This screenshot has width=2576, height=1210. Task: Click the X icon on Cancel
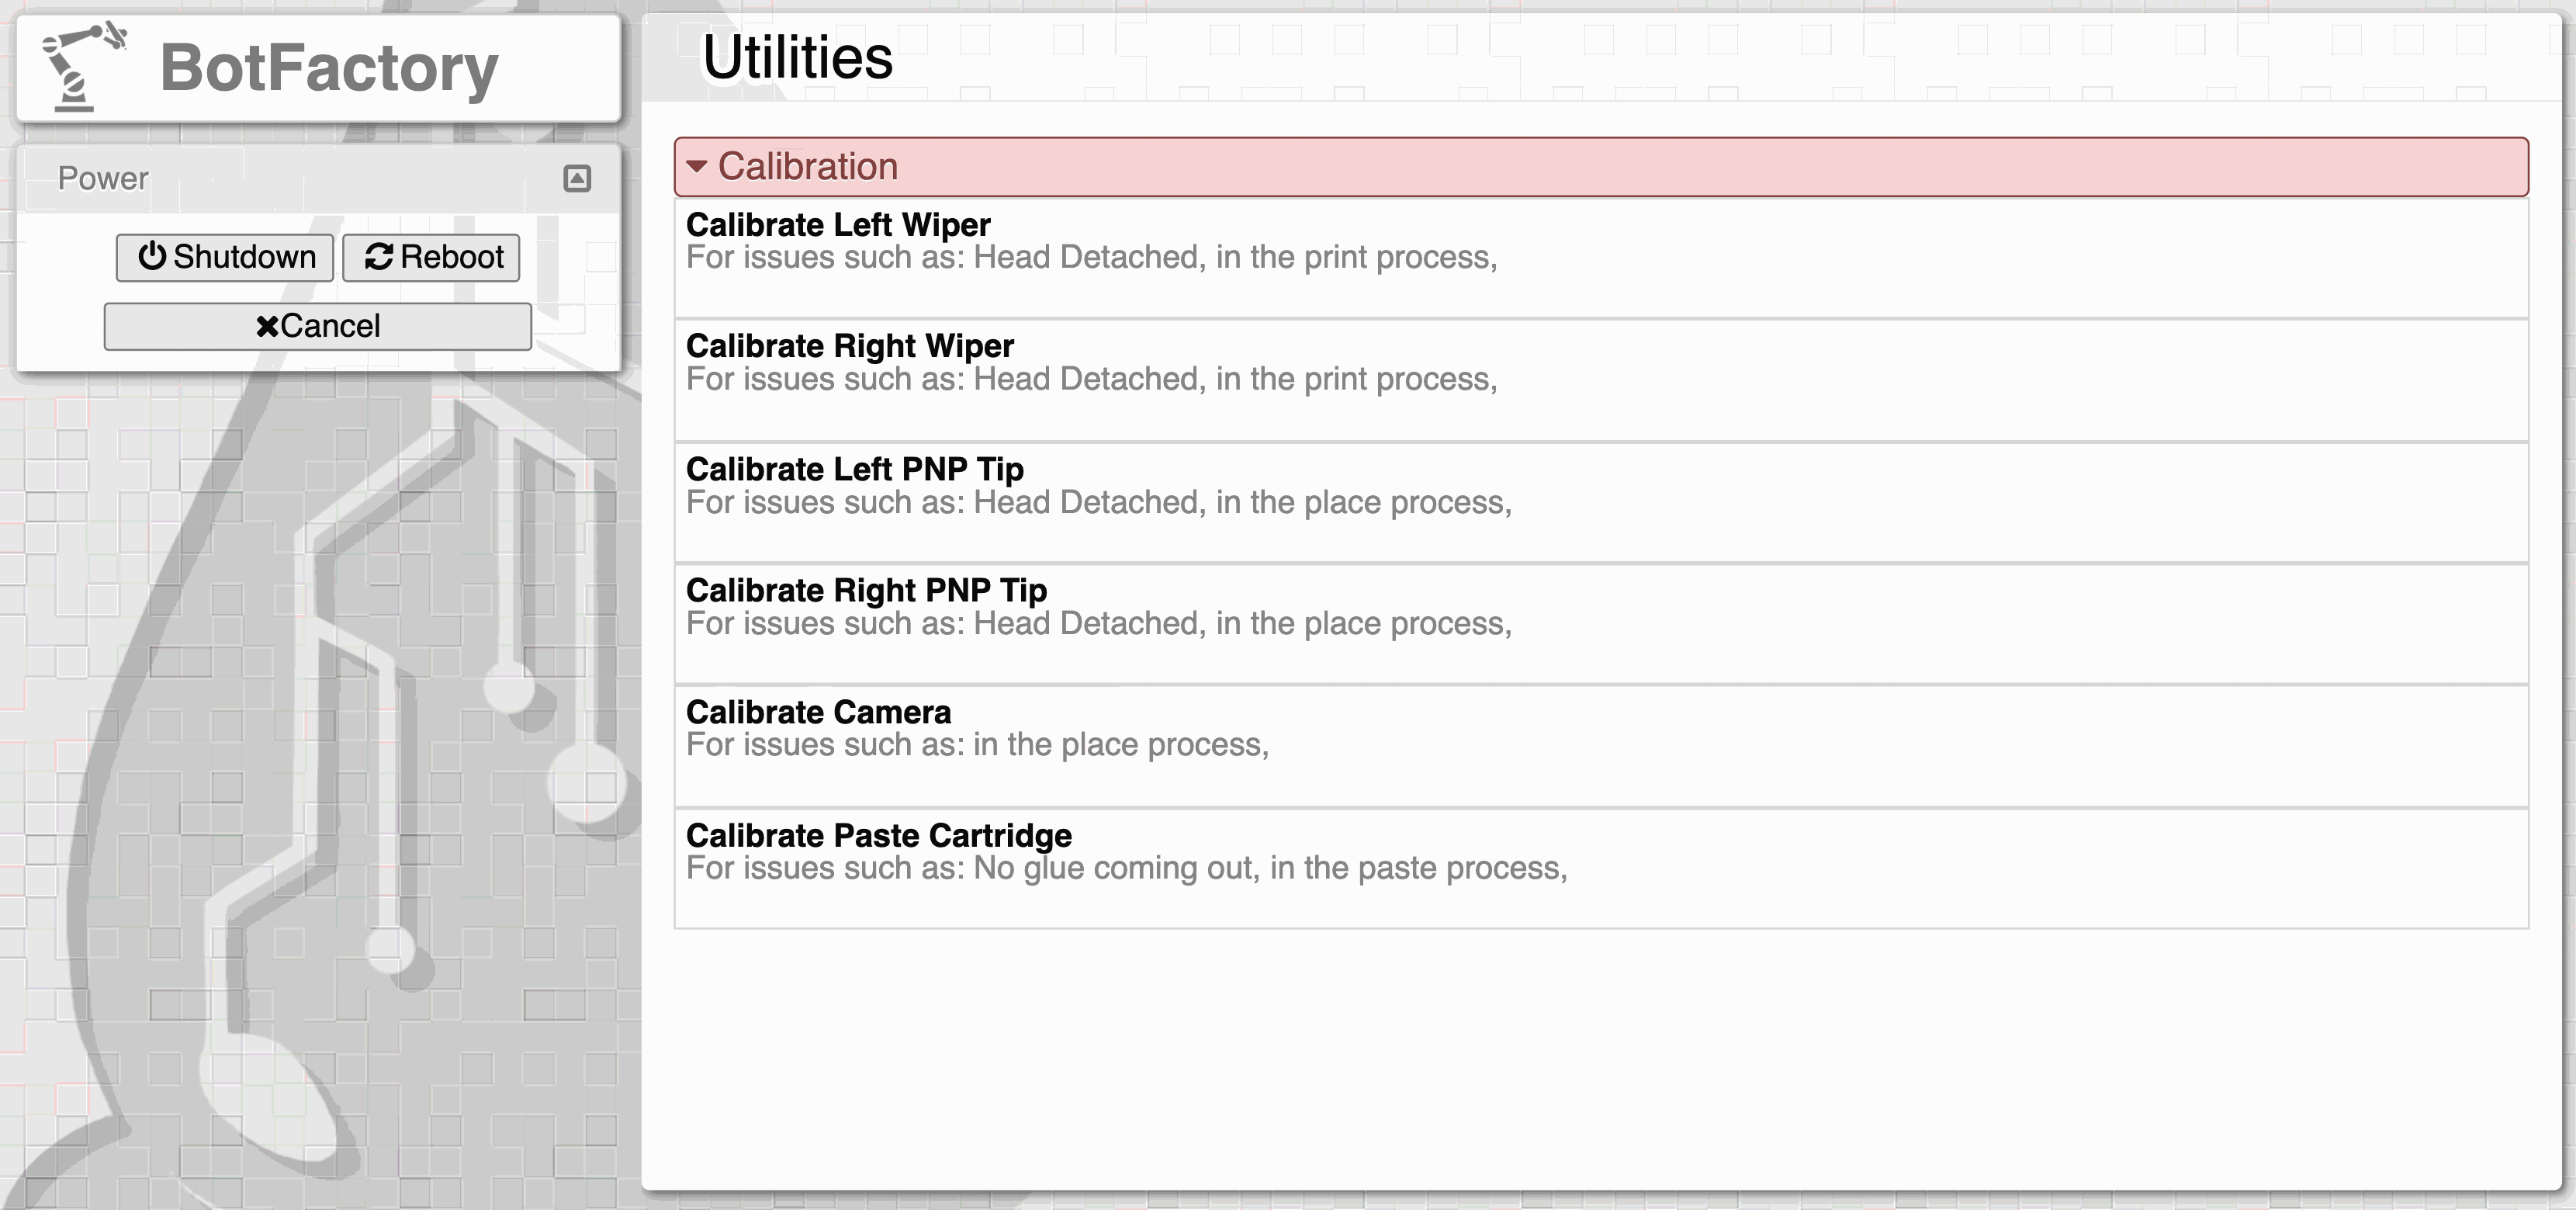tap(267, 327)
